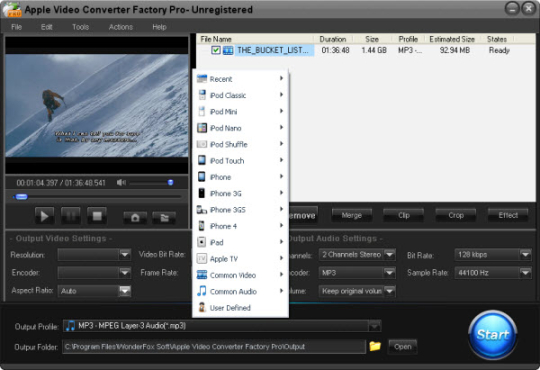Click the iPhone device icon
The width and height of the screenshot is (540, 370).
tap(202, 177)
